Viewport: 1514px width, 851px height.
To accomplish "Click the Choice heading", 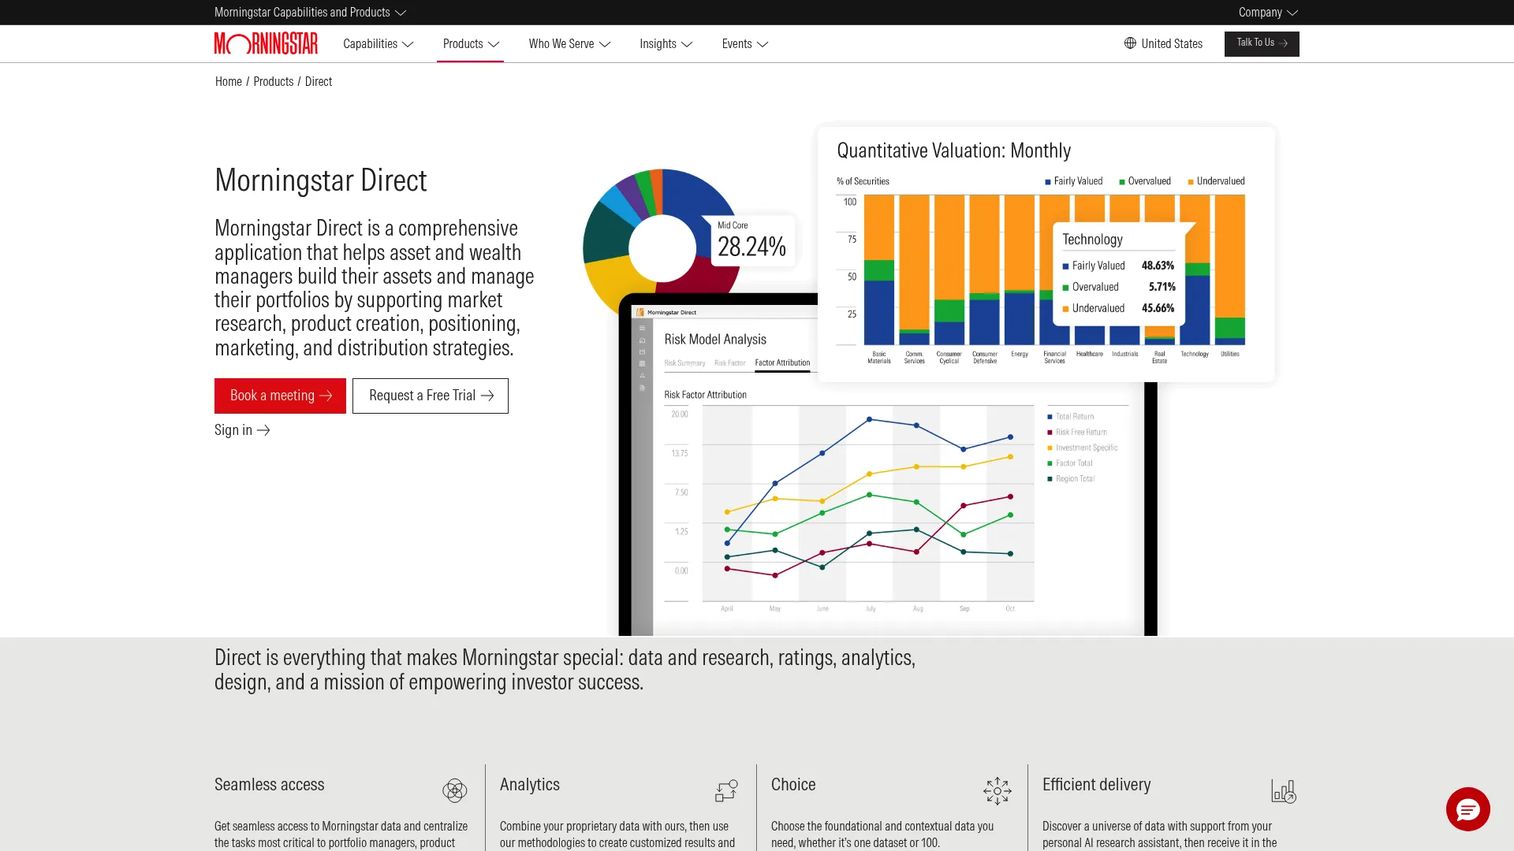I will tap(793, 785).
